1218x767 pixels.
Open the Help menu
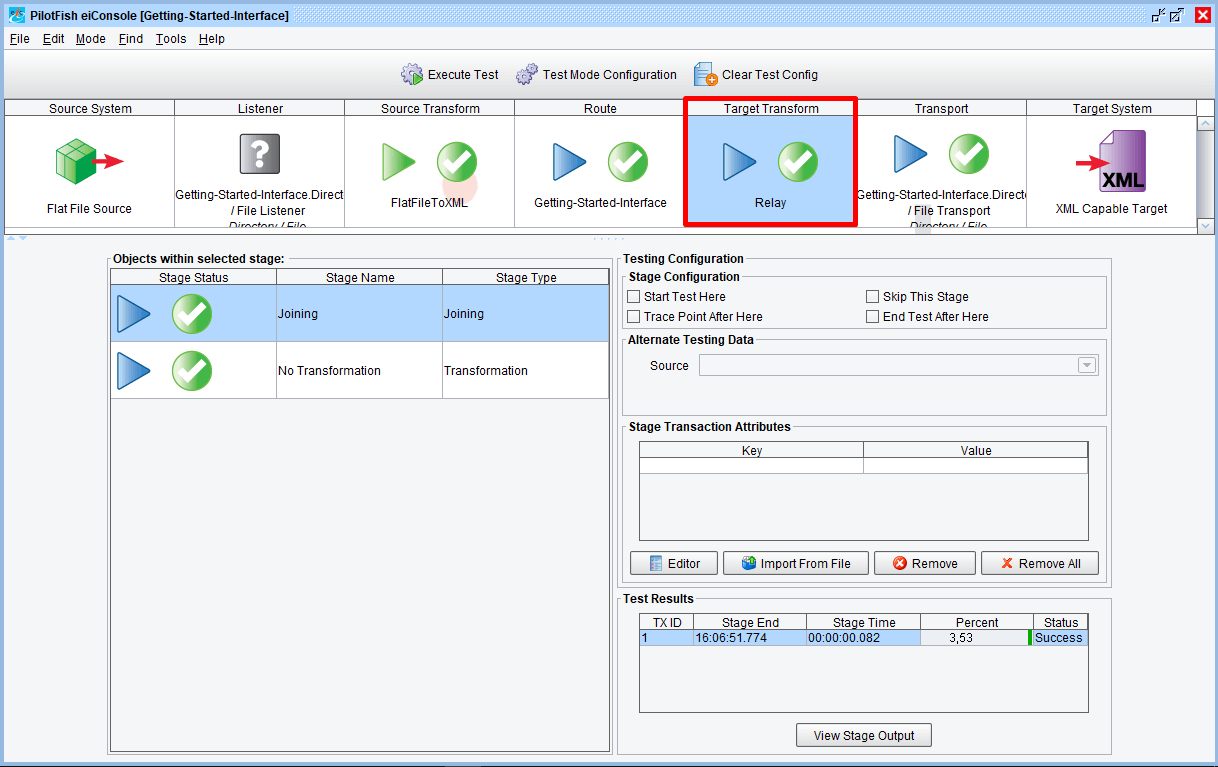(x=212, y=39)
